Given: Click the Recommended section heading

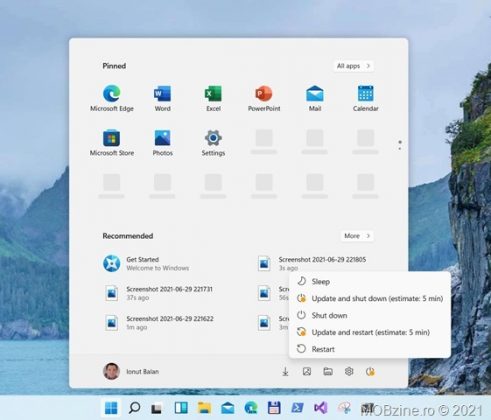Looking at the screenshot, I should pos(128,236).
